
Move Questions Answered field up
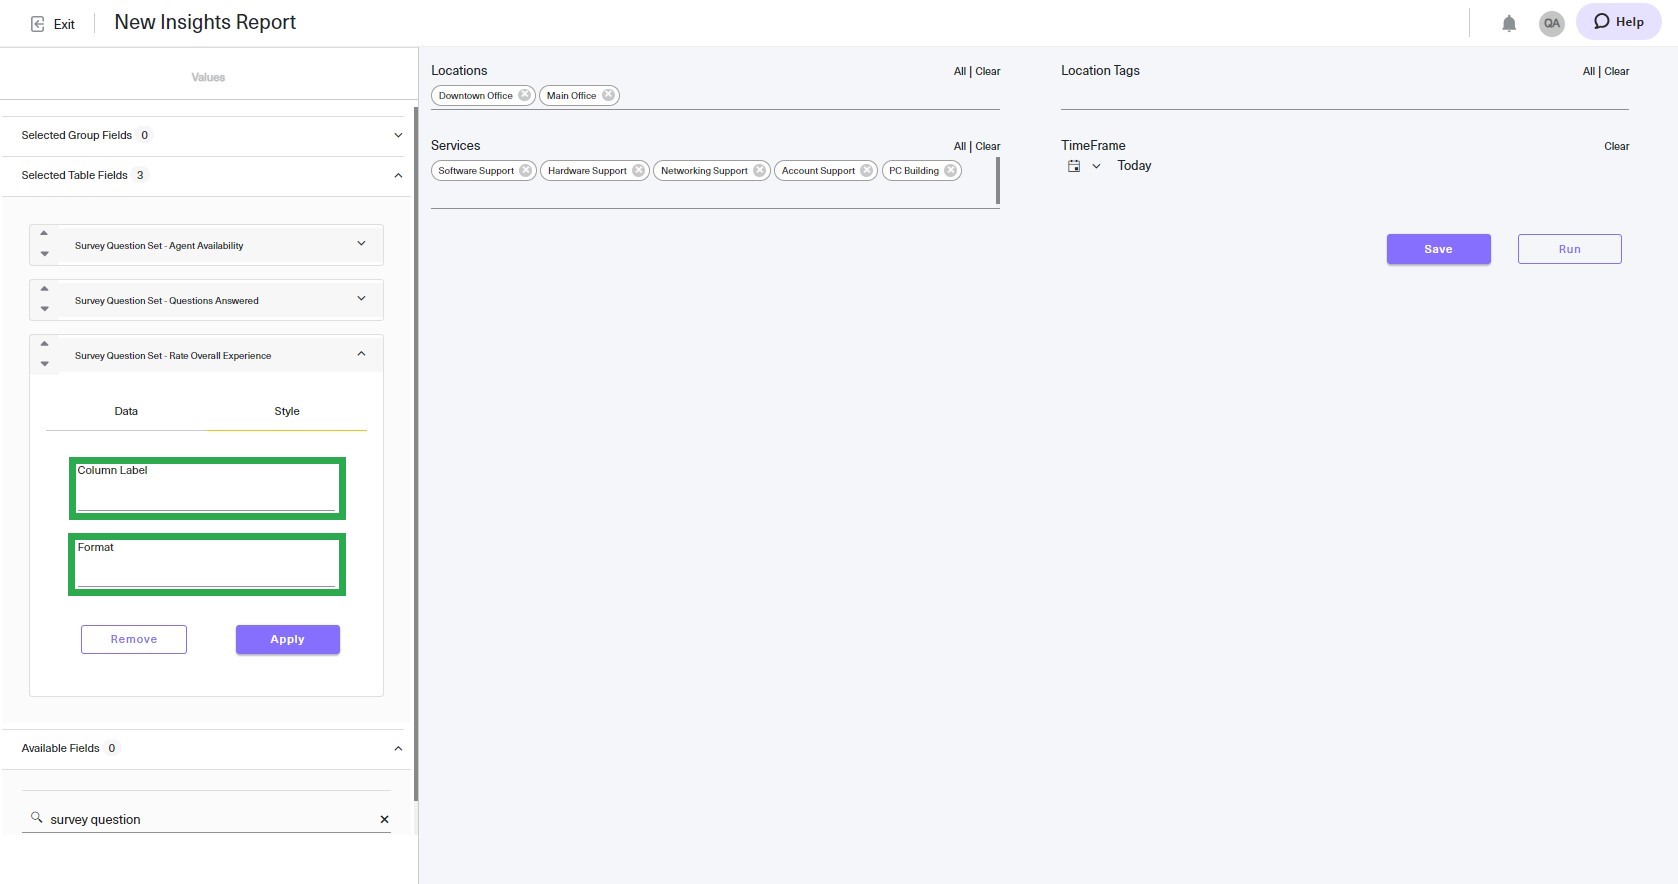coord(44,288)
